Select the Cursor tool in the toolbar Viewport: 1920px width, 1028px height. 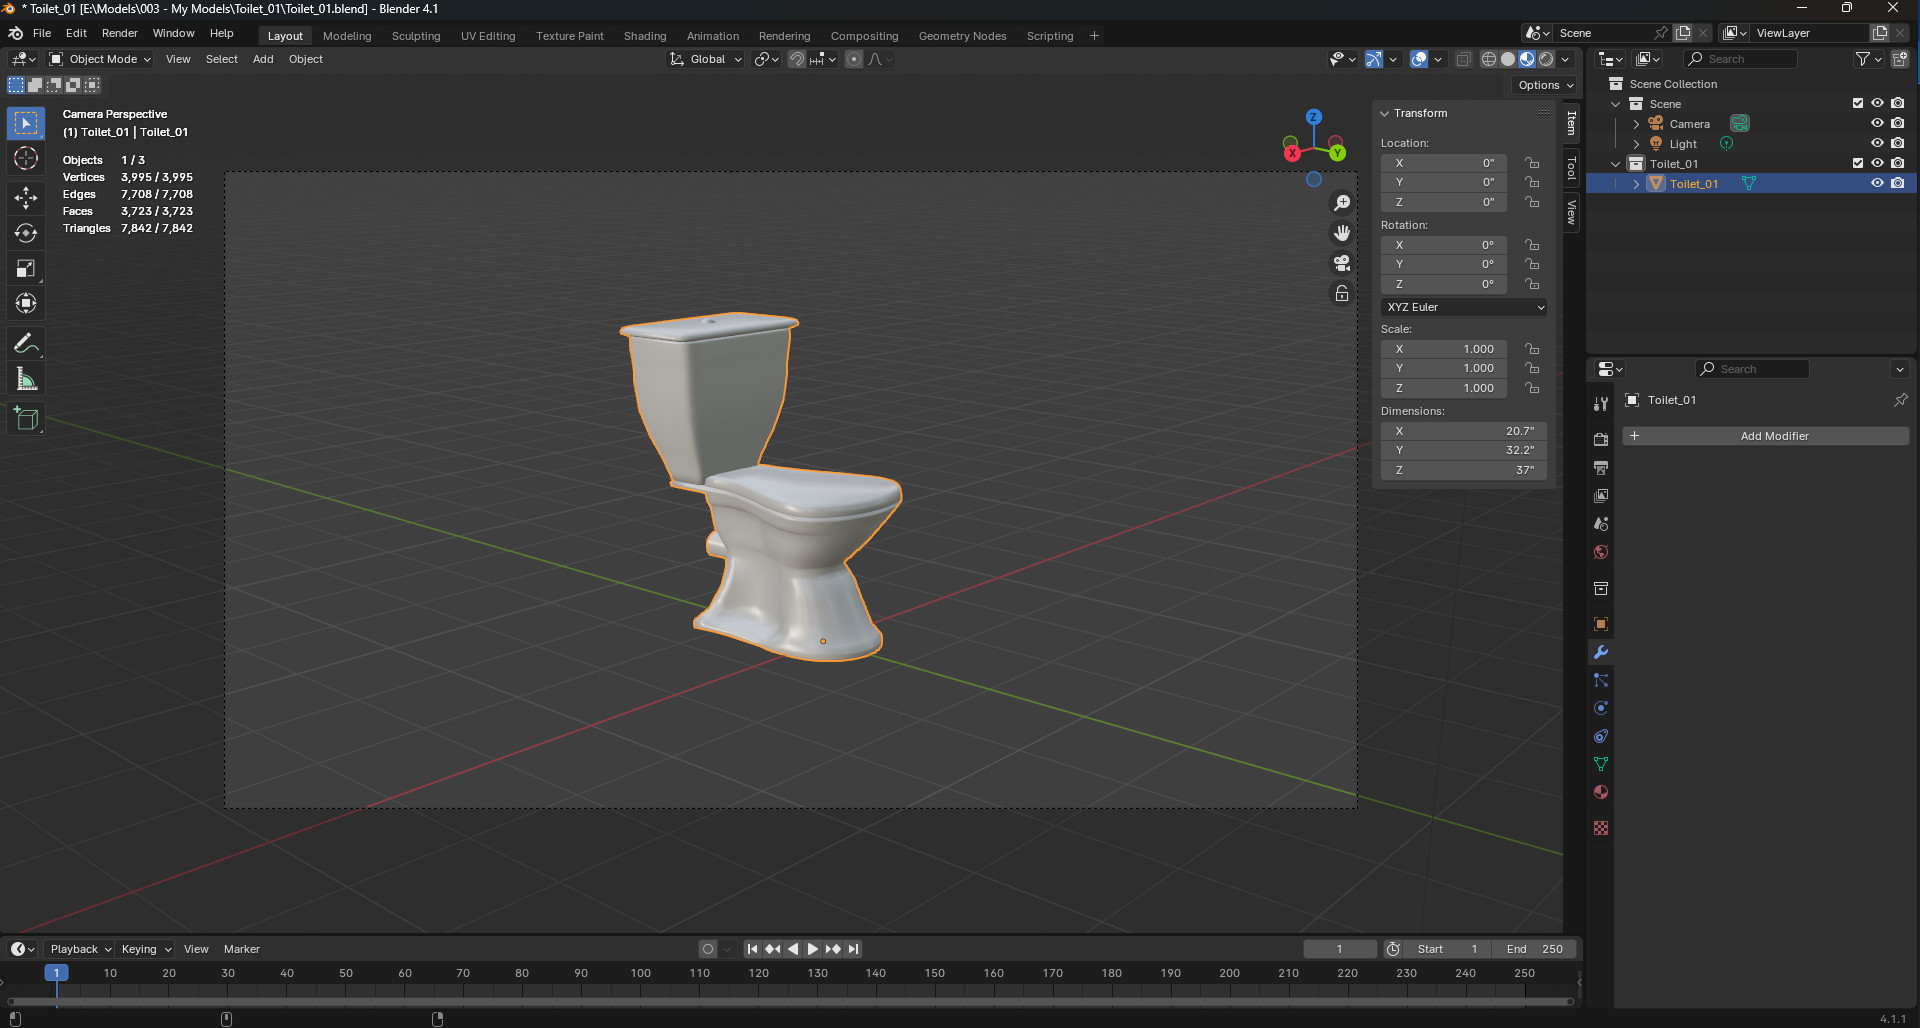coord(26,158)
